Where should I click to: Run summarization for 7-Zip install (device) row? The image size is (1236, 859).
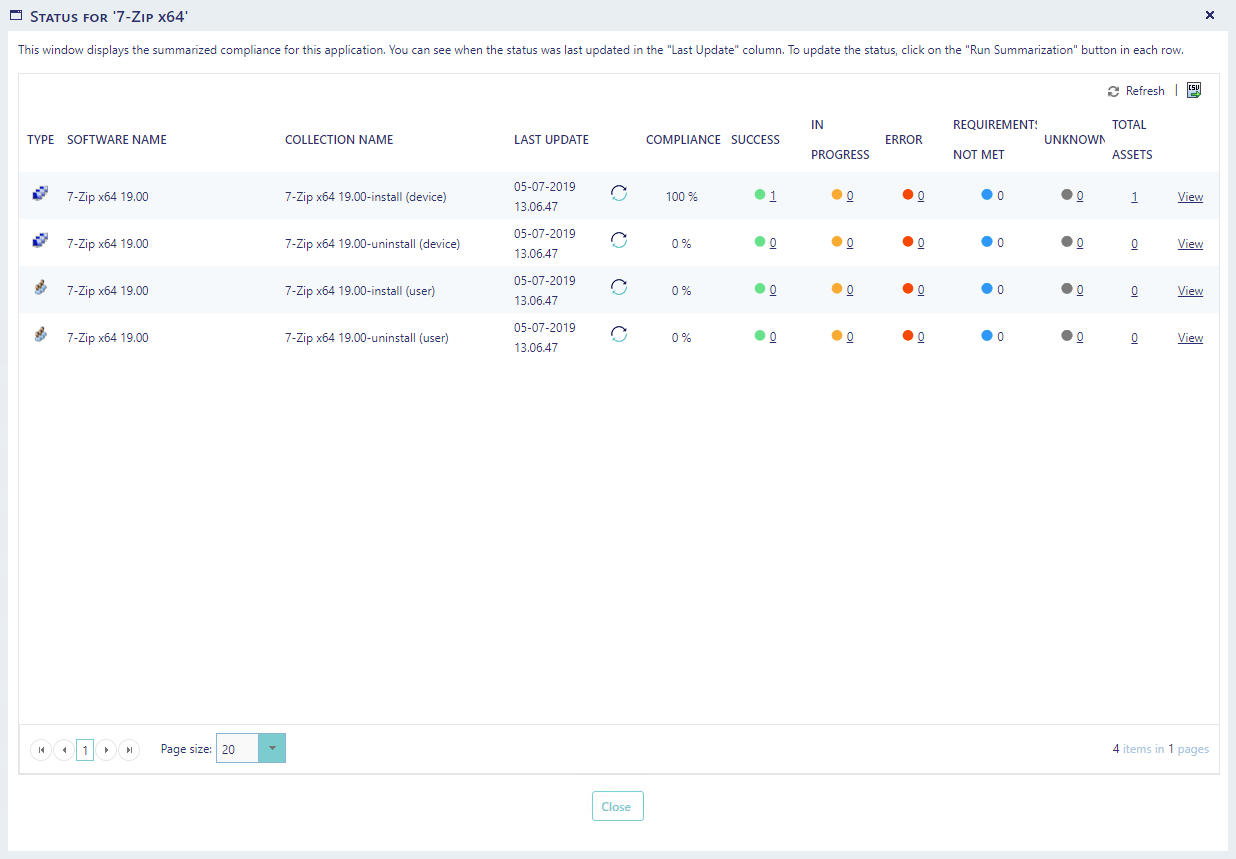click(x=619, y=194)
